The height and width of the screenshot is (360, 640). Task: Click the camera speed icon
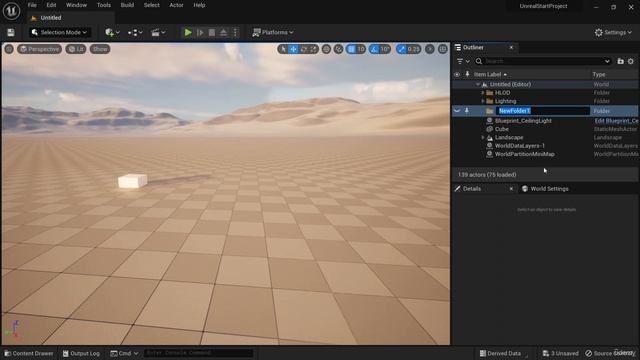(430, 49)
